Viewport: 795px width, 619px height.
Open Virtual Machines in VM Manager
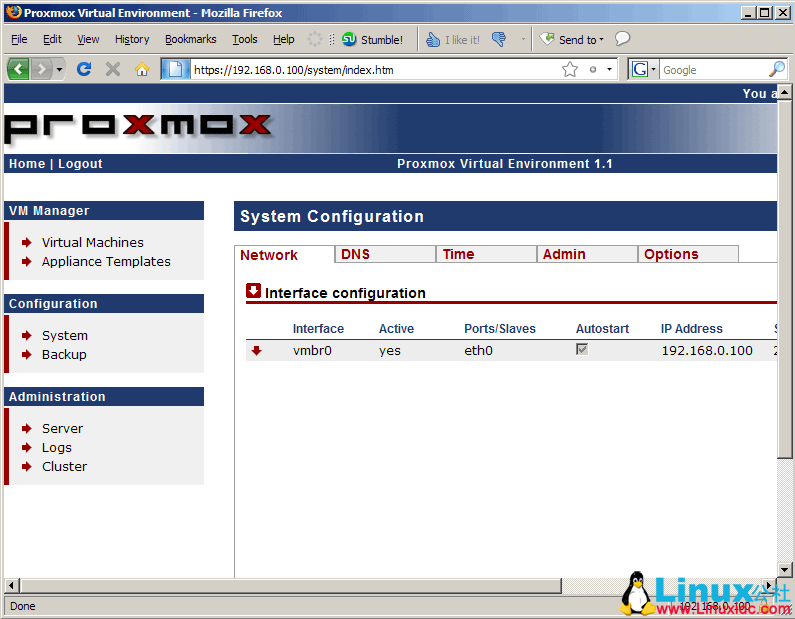pyautogui.click(x=93, y=242)
